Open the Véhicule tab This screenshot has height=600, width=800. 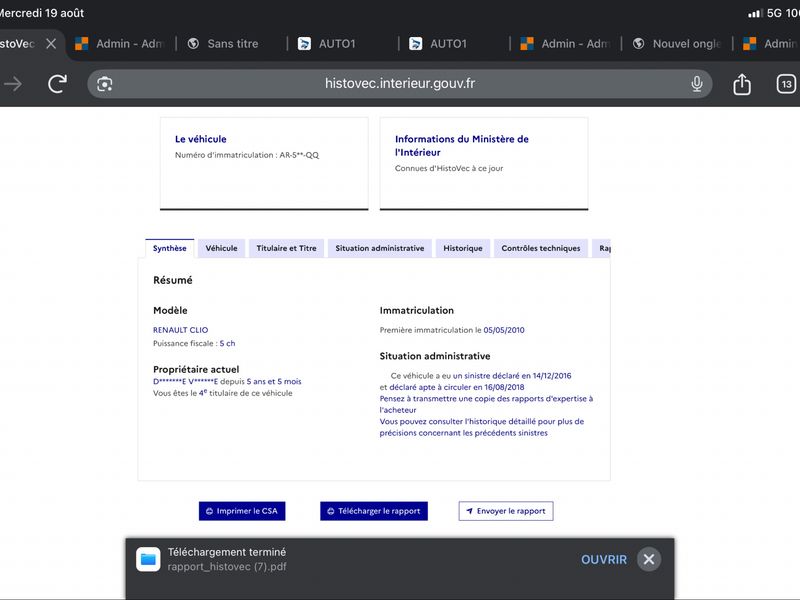click(221, 248)
